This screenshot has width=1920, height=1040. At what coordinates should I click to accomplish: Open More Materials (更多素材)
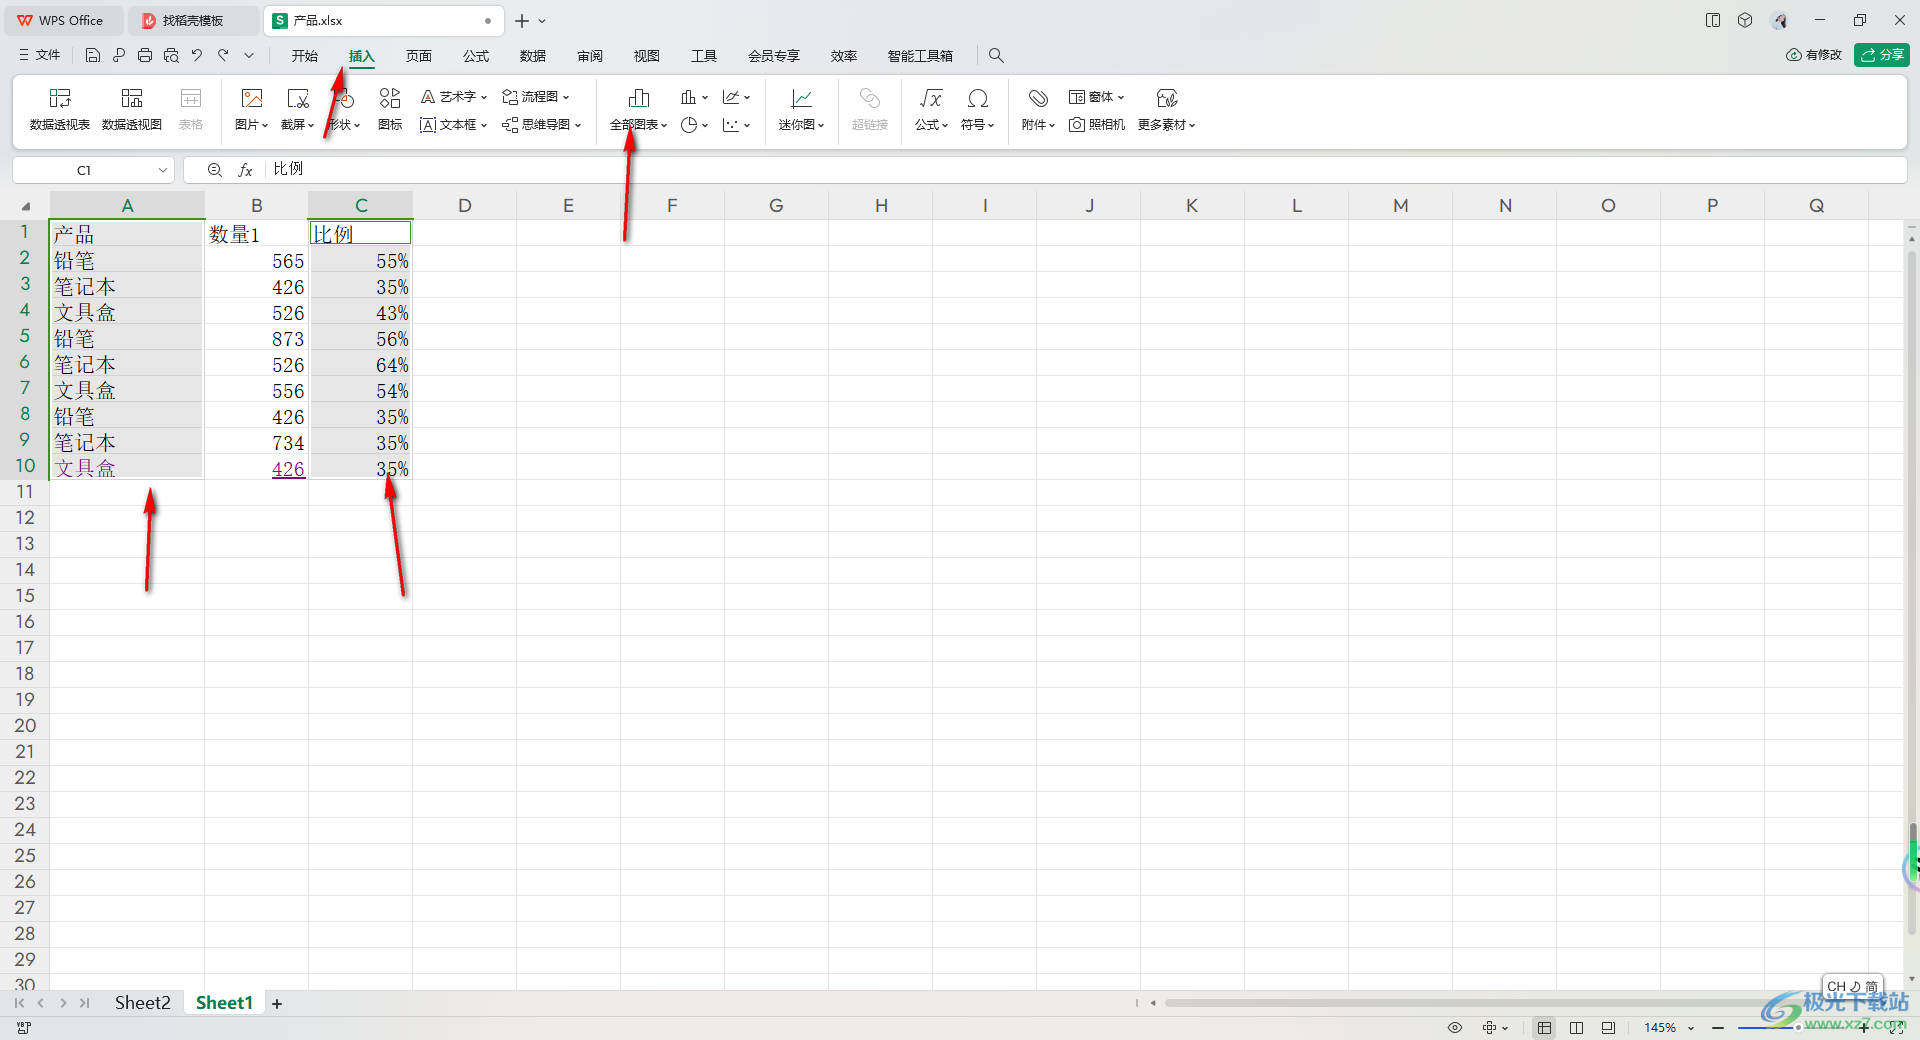1166,109
